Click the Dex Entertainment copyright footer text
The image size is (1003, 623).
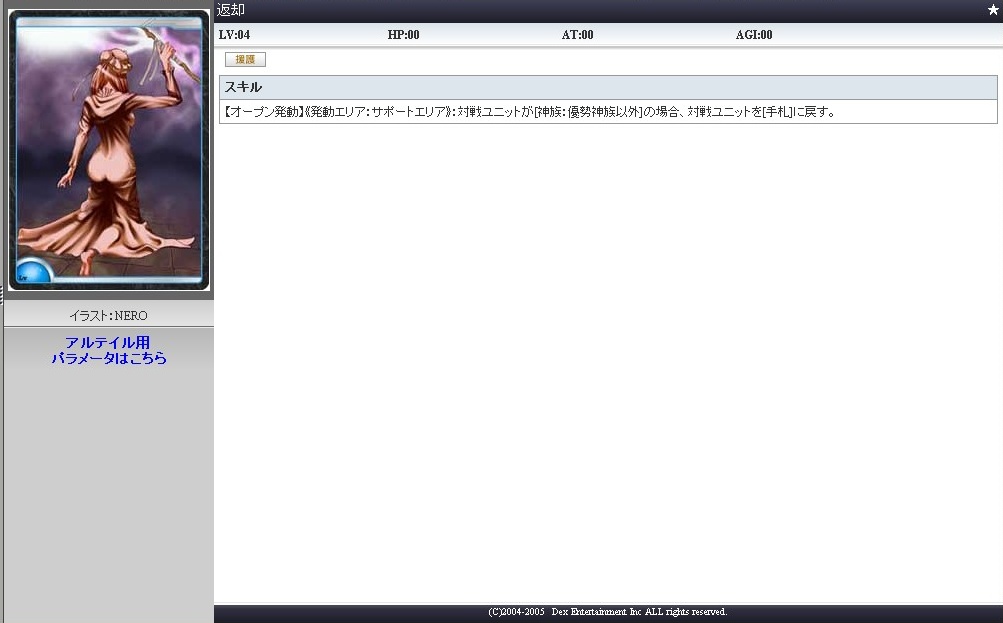[608, 611]
